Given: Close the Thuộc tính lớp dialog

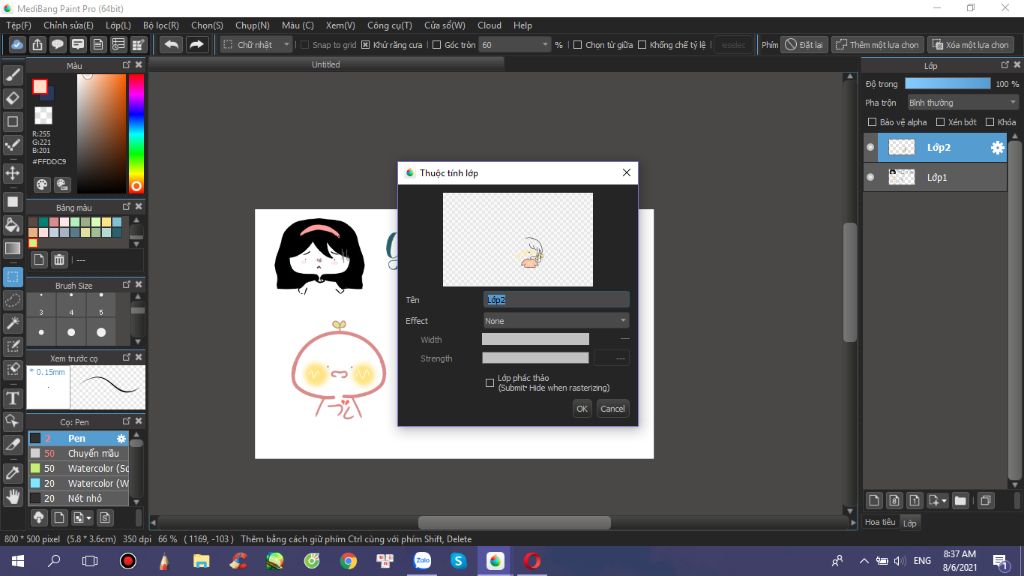Looking at the screenshot, I should click(x=626, y=172).
